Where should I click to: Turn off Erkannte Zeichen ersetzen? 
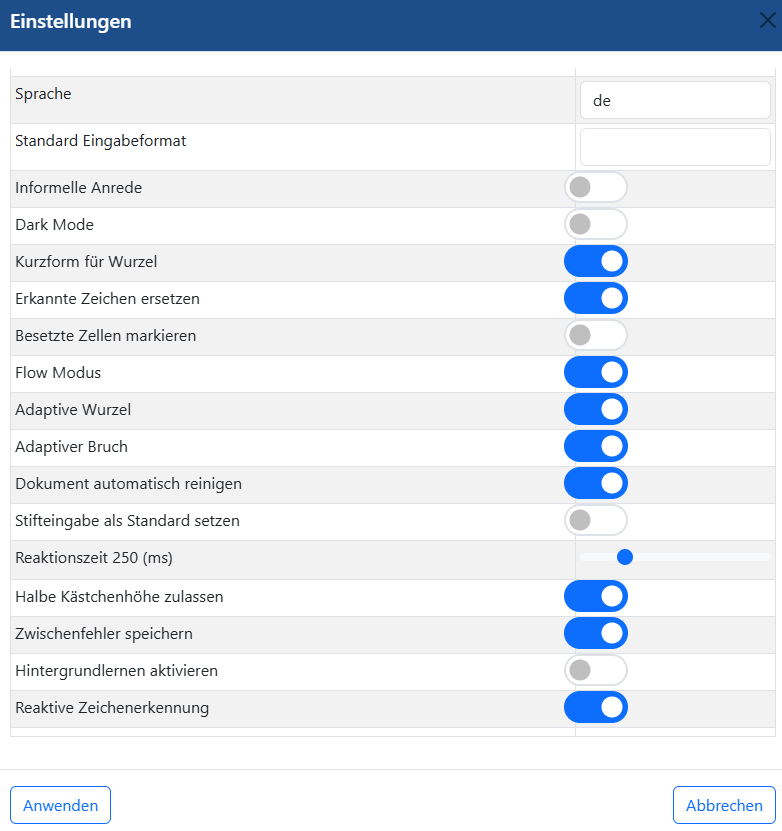596,298
